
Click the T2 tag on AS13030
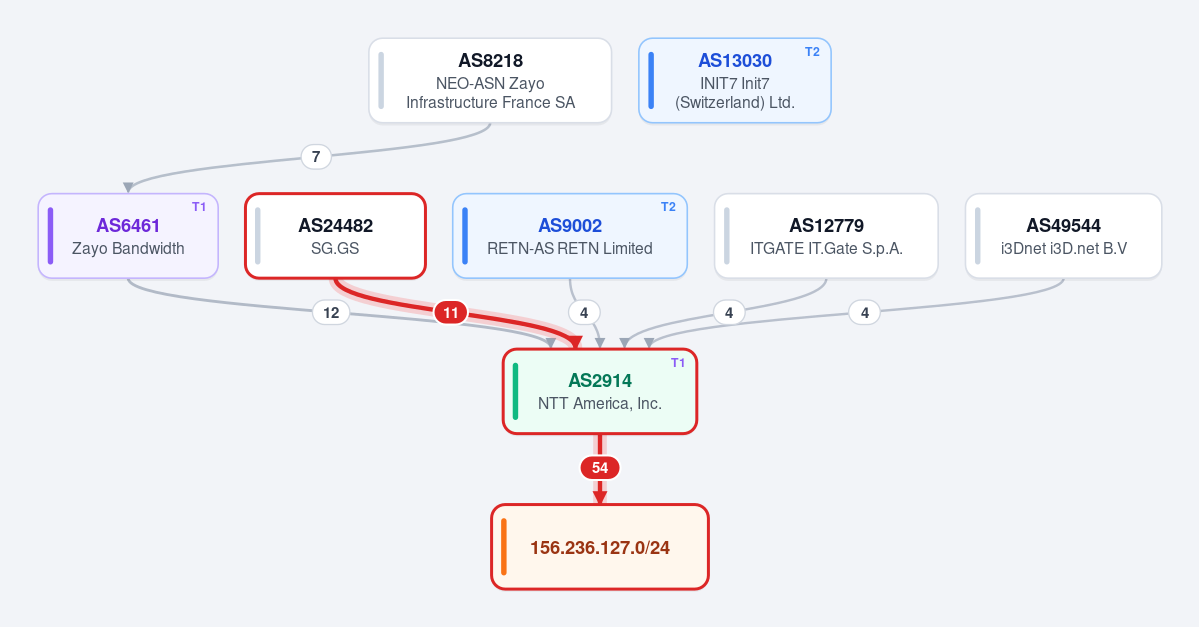(x=812, y=52)
